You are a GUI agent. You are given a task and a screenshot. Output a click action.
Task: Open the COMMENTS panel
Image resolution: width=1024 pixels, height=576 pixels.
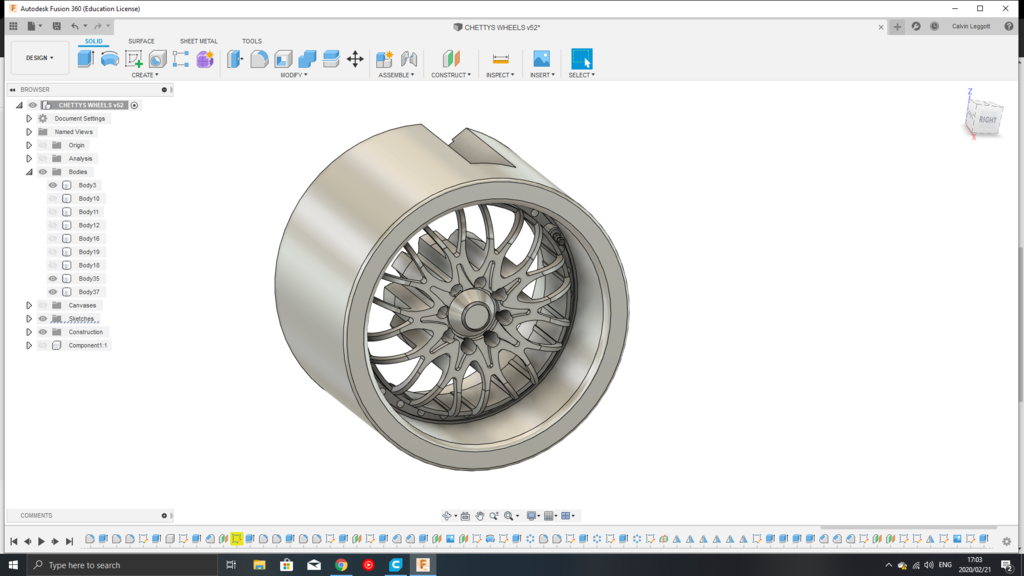37,515
